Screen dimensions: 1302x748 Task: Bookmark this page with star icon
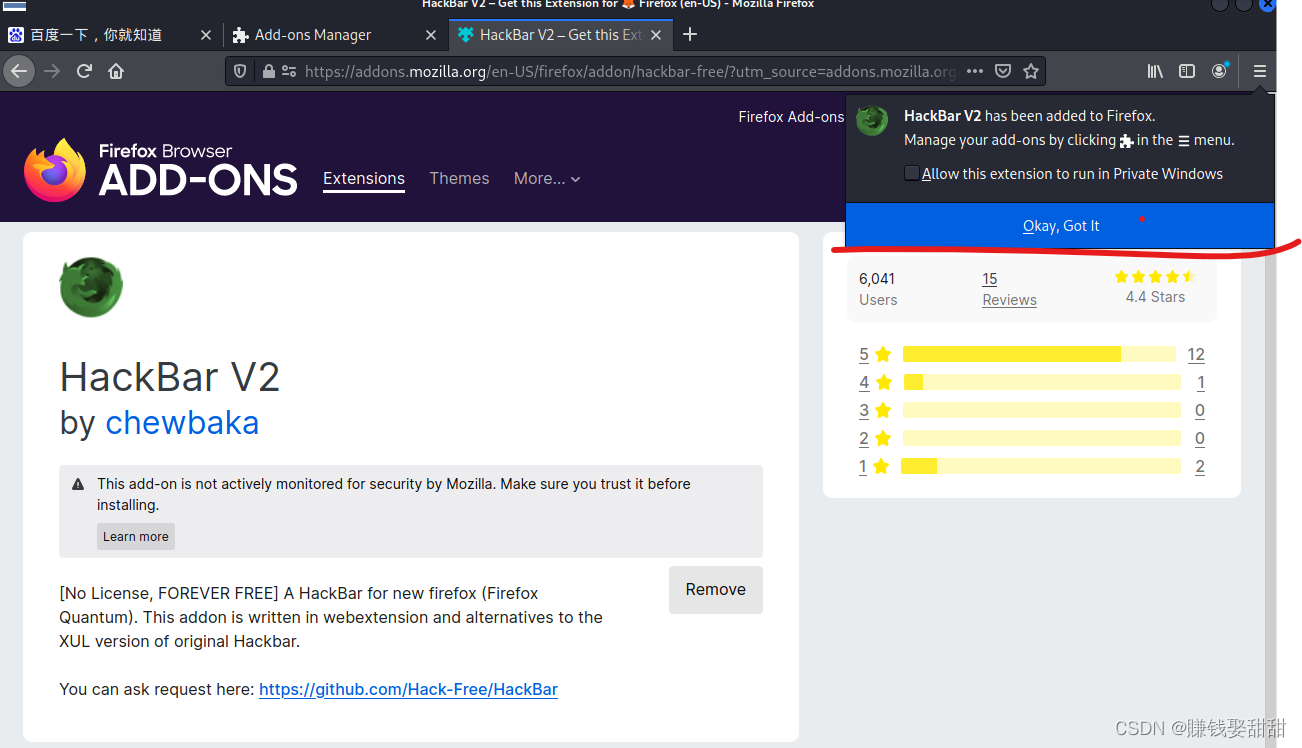coord(1031,71)
